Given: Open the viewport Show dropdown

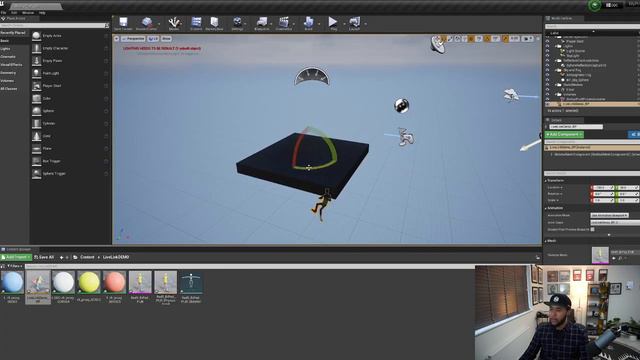Looking at the screenshot, I should click(x=166, y=39).
